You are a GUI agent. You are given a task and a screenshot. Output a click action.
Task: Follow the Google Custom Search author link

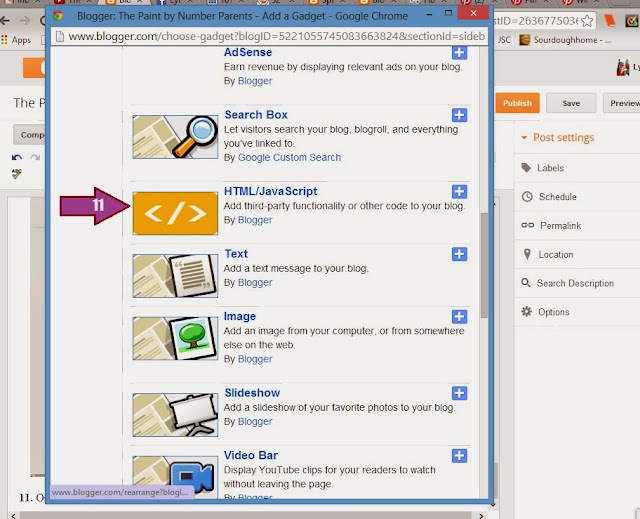point(289,157)
